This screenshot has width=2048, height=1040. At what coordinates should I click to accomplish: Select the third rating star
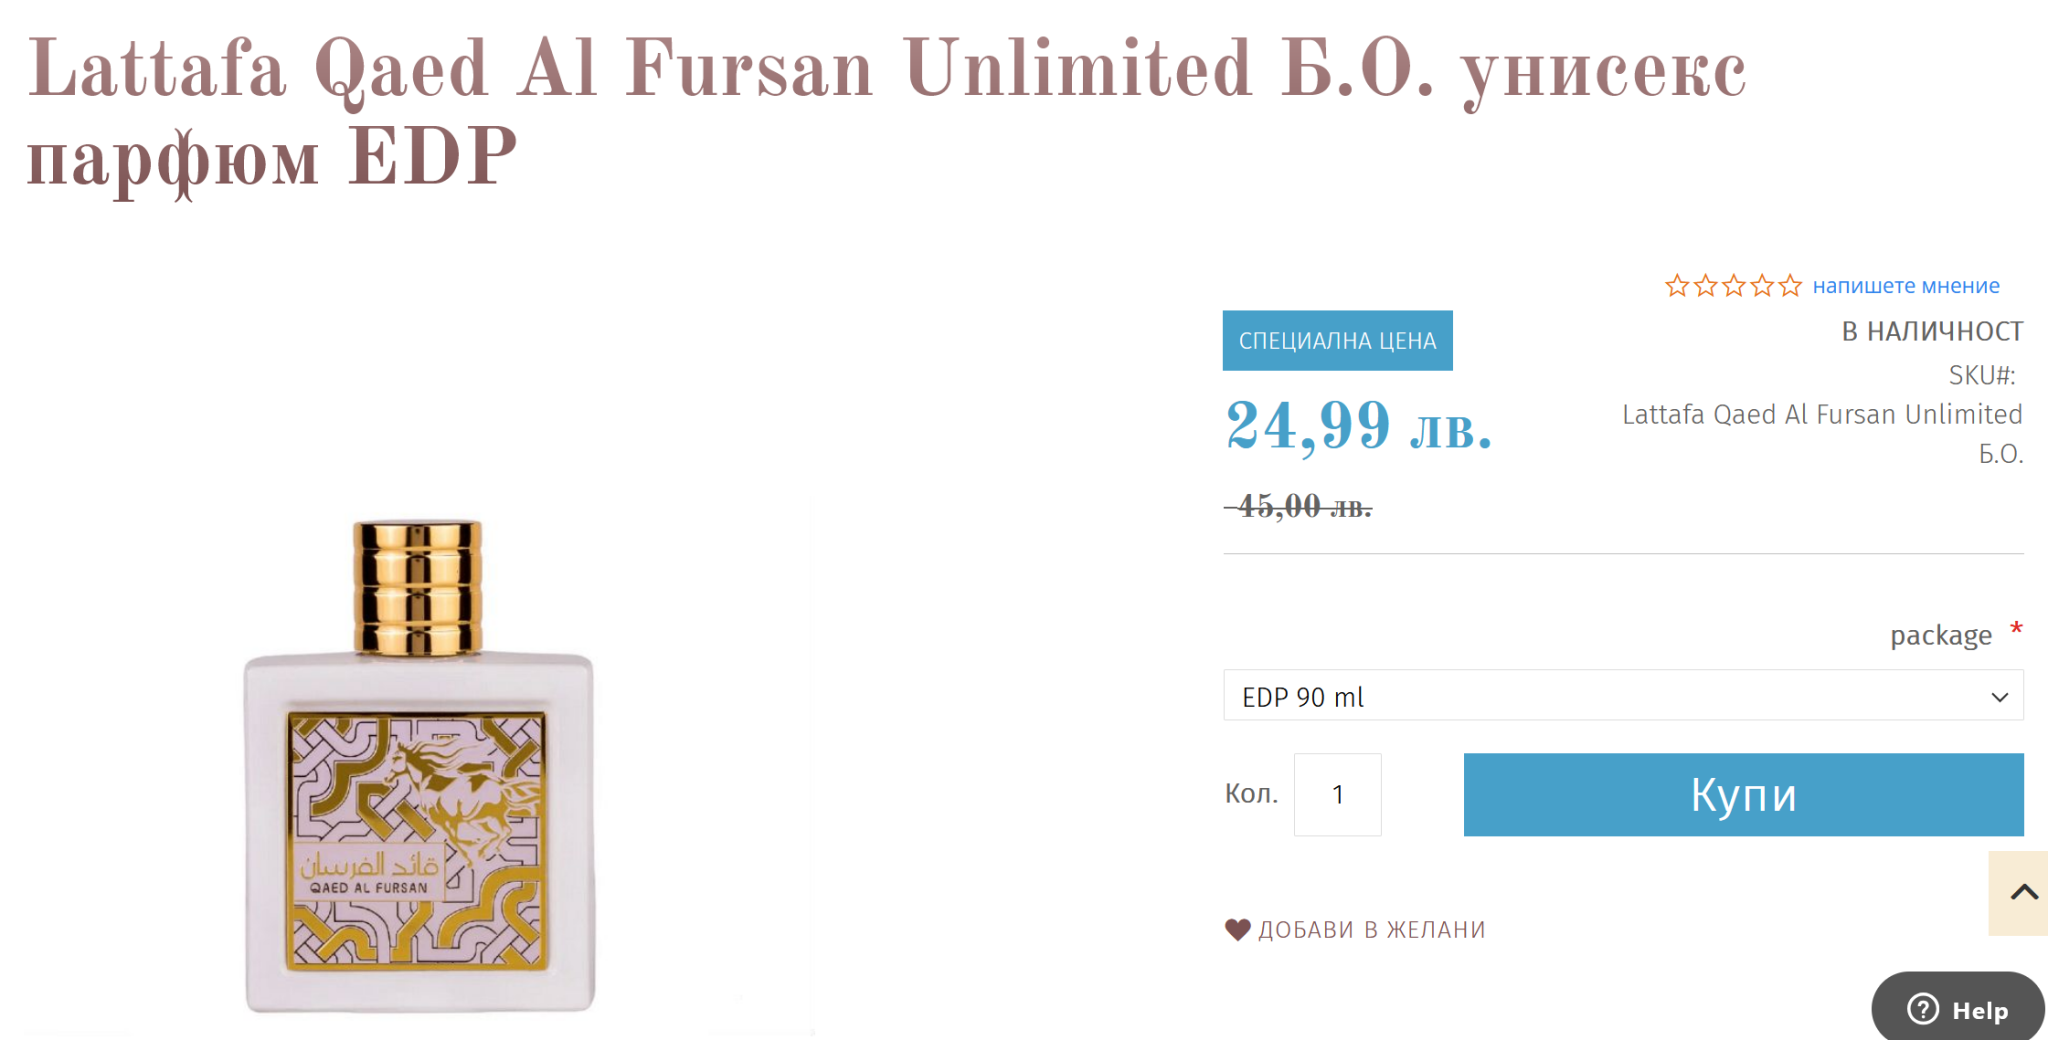[x=1734, y=287]
